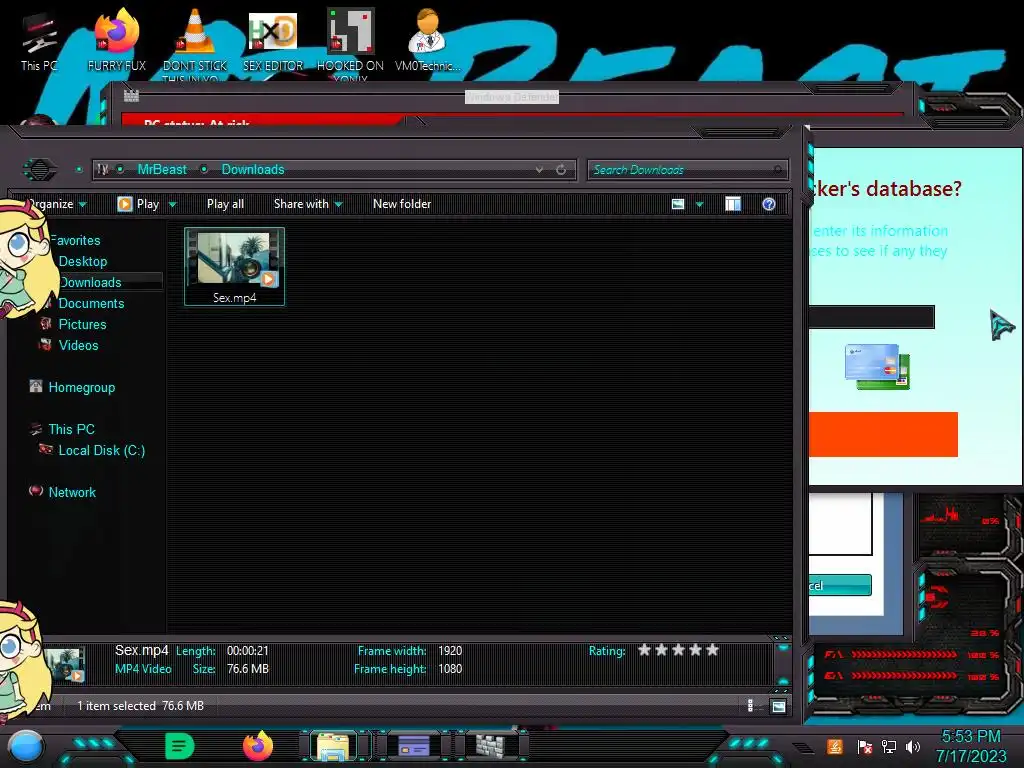Toggle the preview pane icon

point(733,204)
